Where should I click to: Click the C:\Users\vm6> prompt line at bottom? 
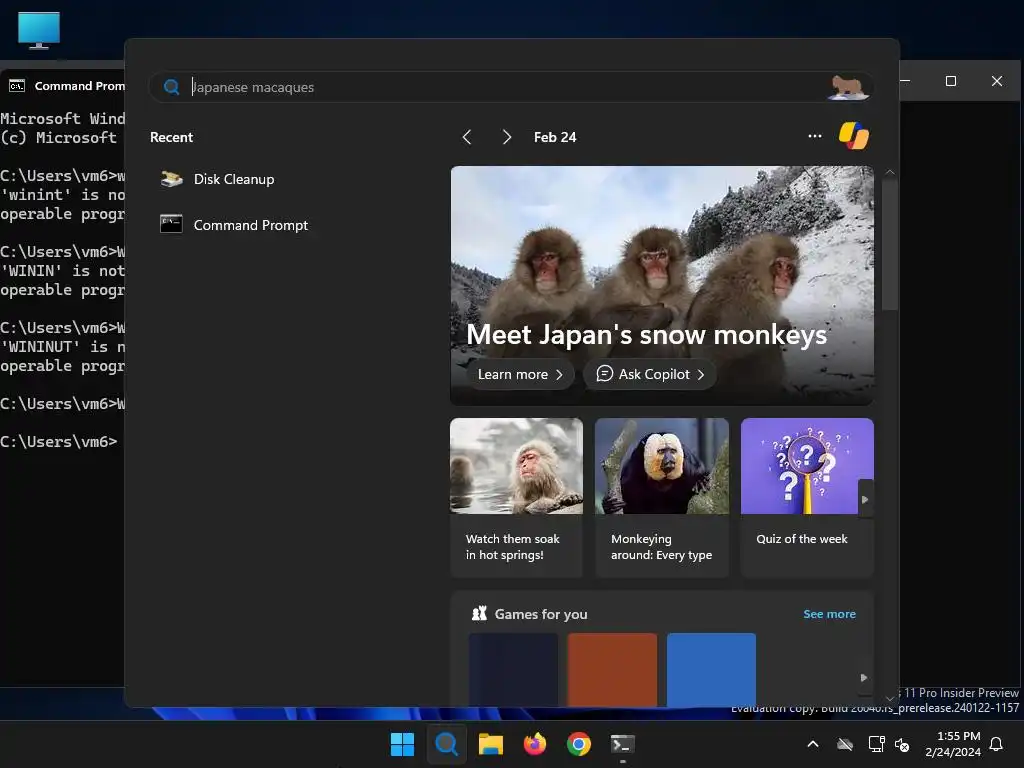pos(59,441)
